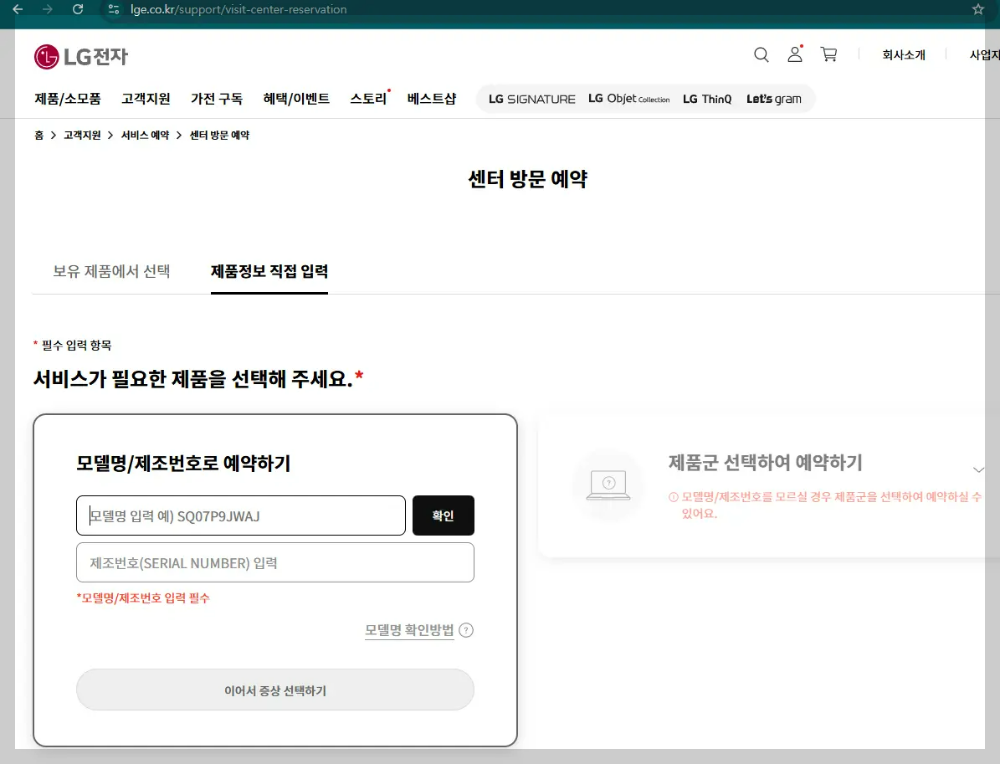The image size is (1000, 764).
Task: Click the browser back arrow
Action: click(x=17, y=11)
